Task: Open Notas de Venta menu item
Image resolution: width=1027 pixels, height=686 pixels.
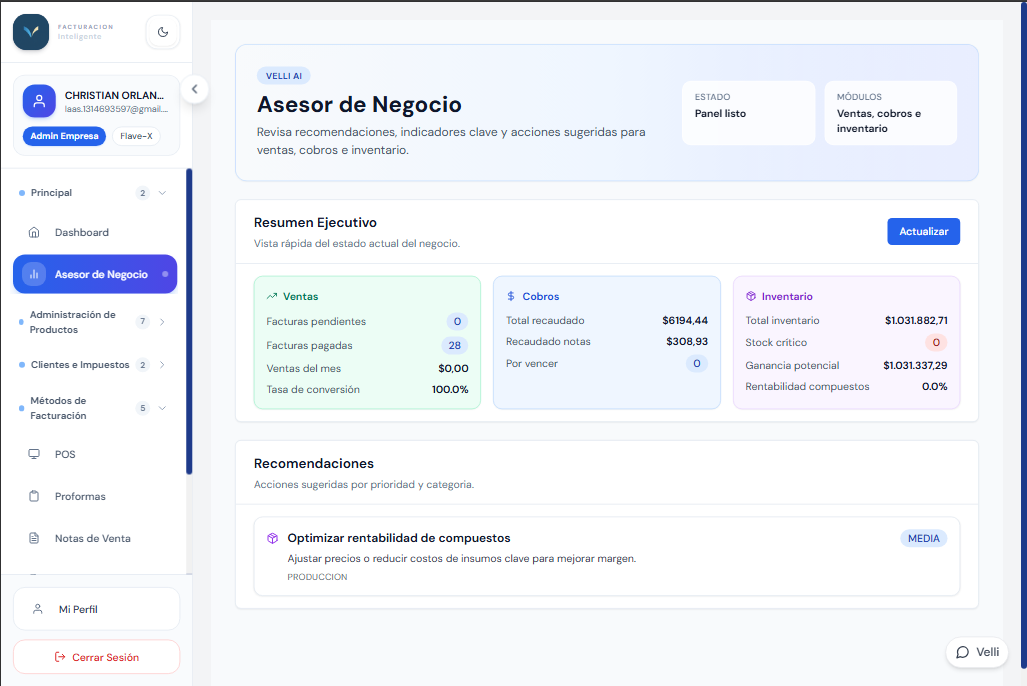Action: point(95,539)
